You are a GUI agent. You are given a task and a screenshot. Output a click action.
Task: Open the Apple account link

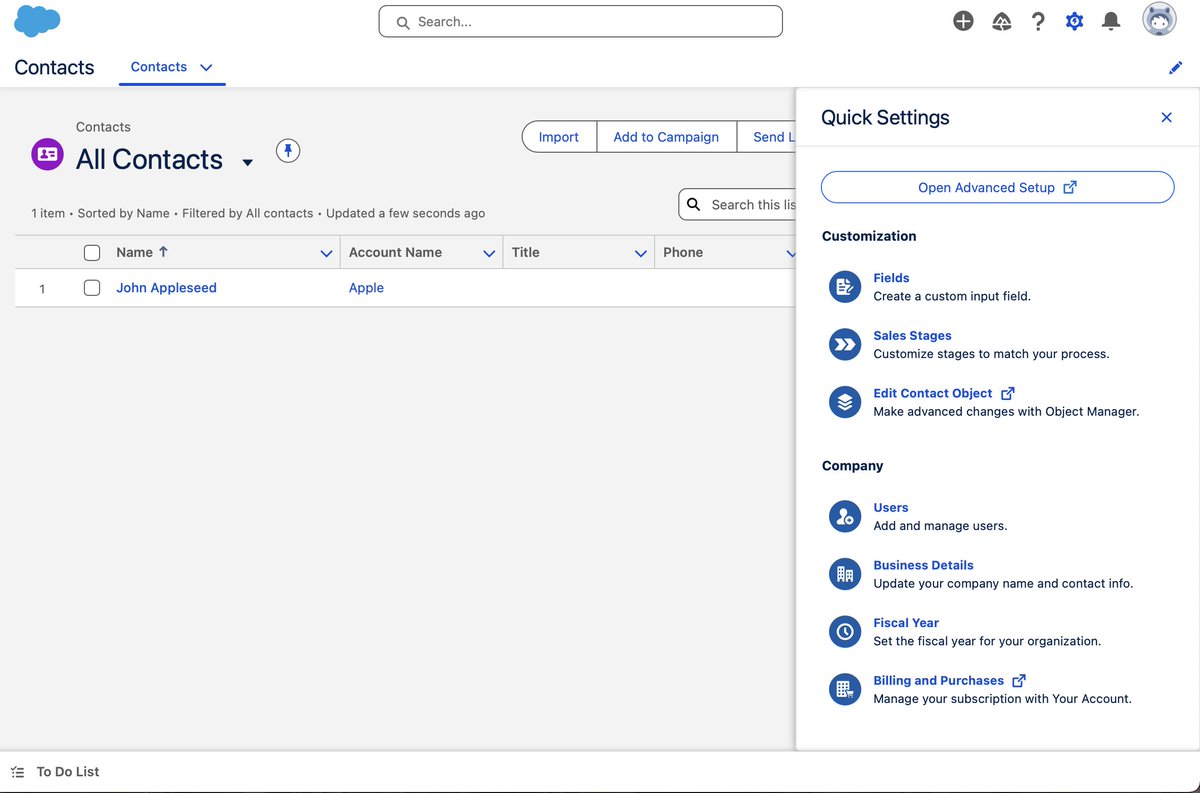pos(366,288)
